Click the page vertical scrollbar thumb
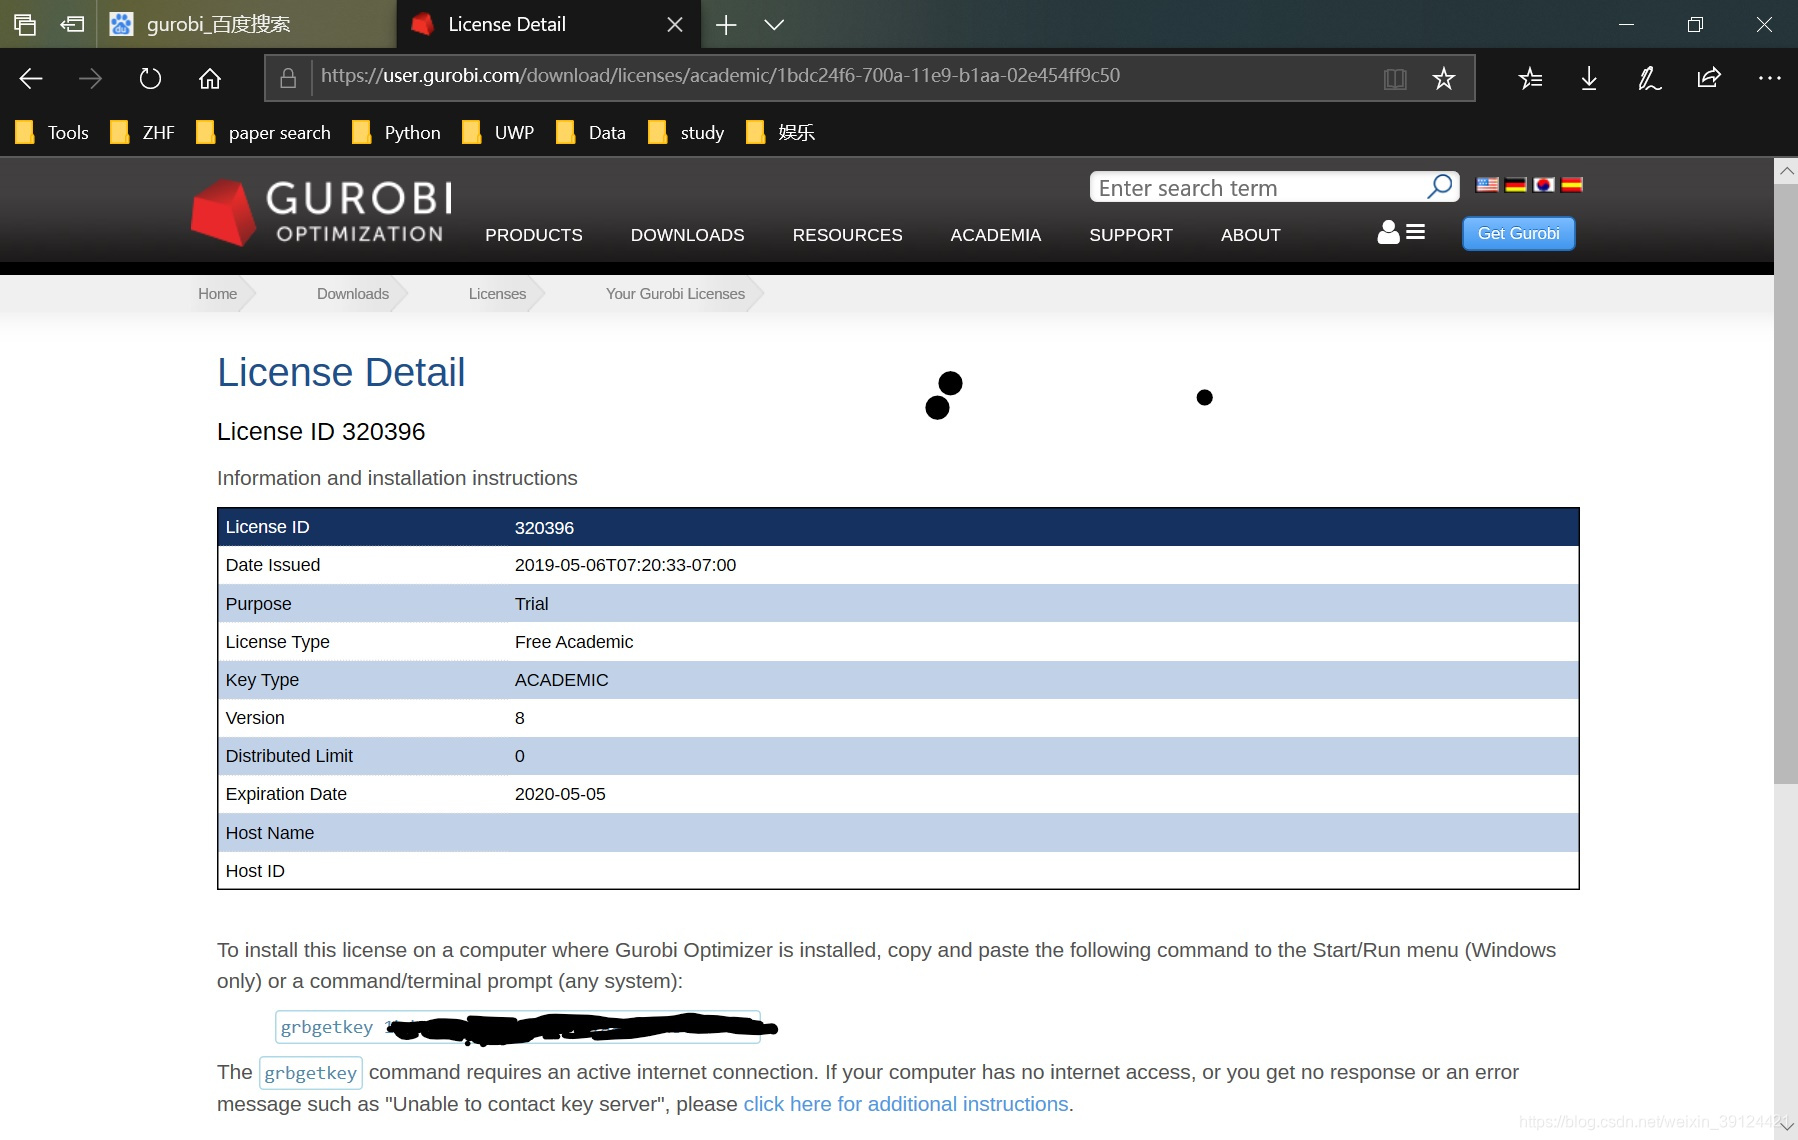Viewport: 1798px width, 1140px height. pyautogui.click(x=1786, y=484)
